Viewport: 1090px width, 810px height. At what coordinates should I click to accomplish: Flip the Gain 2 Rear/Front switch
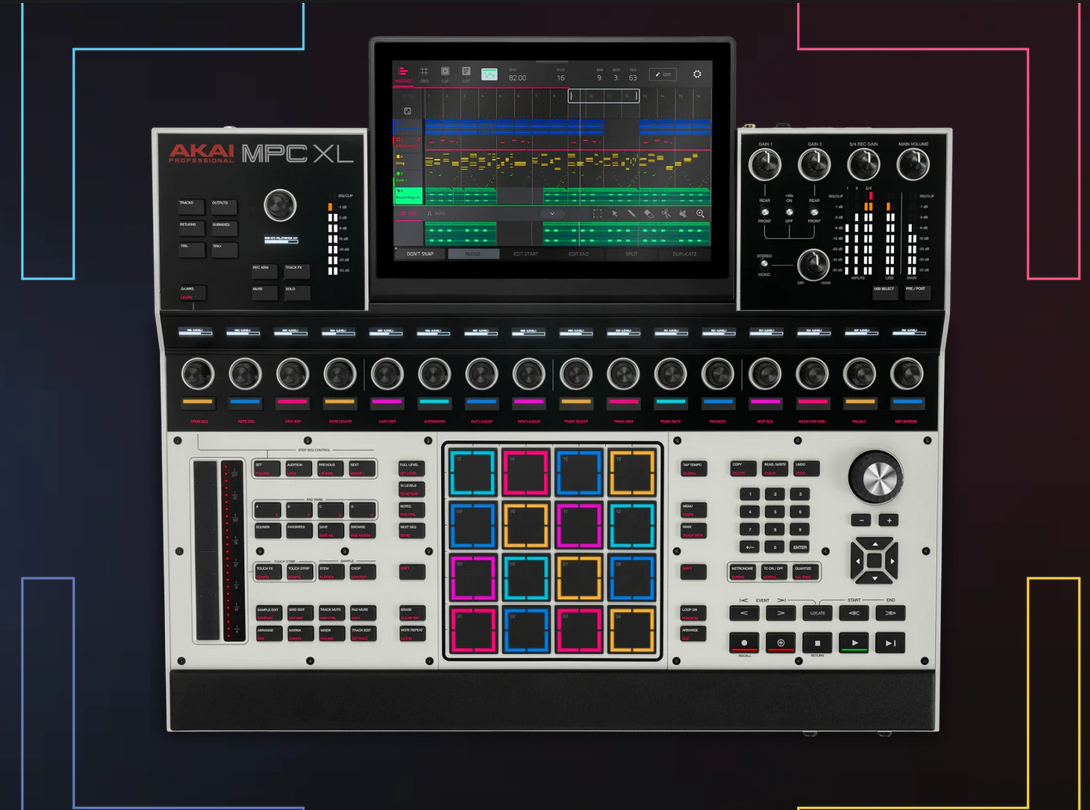(x=814, y=211)
